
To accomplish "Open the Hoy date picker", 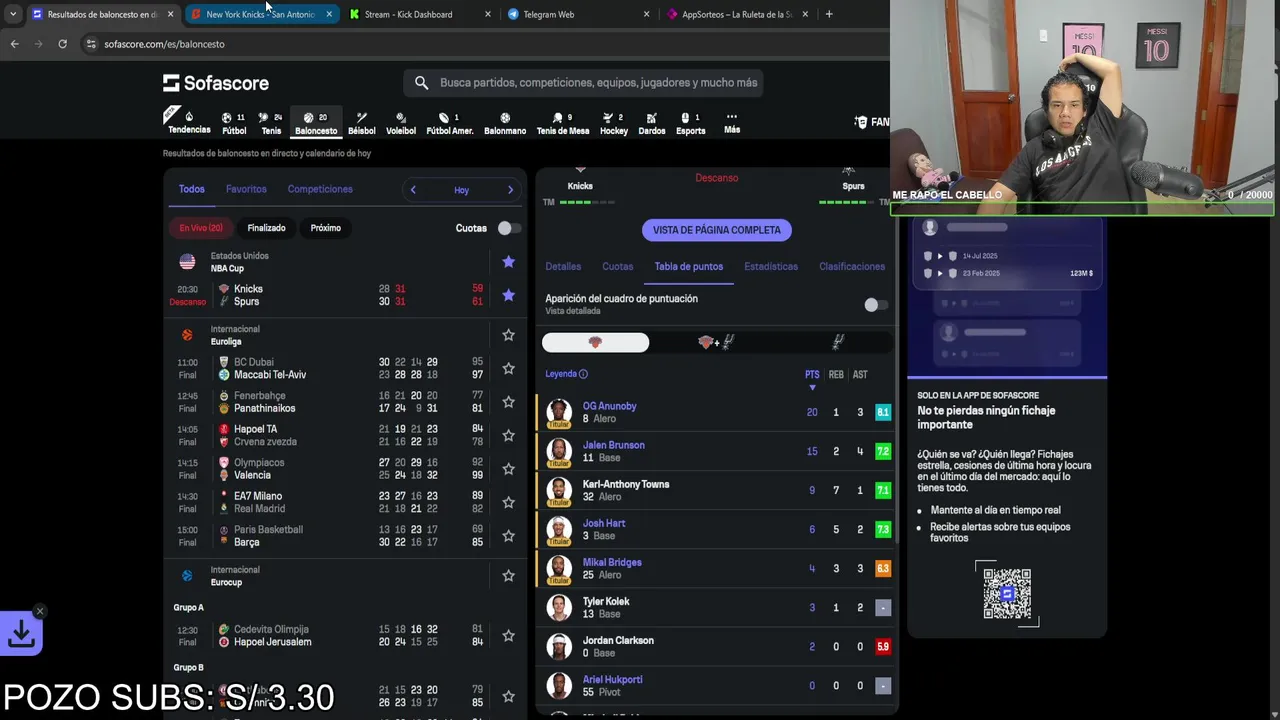I will pos(461,190).
